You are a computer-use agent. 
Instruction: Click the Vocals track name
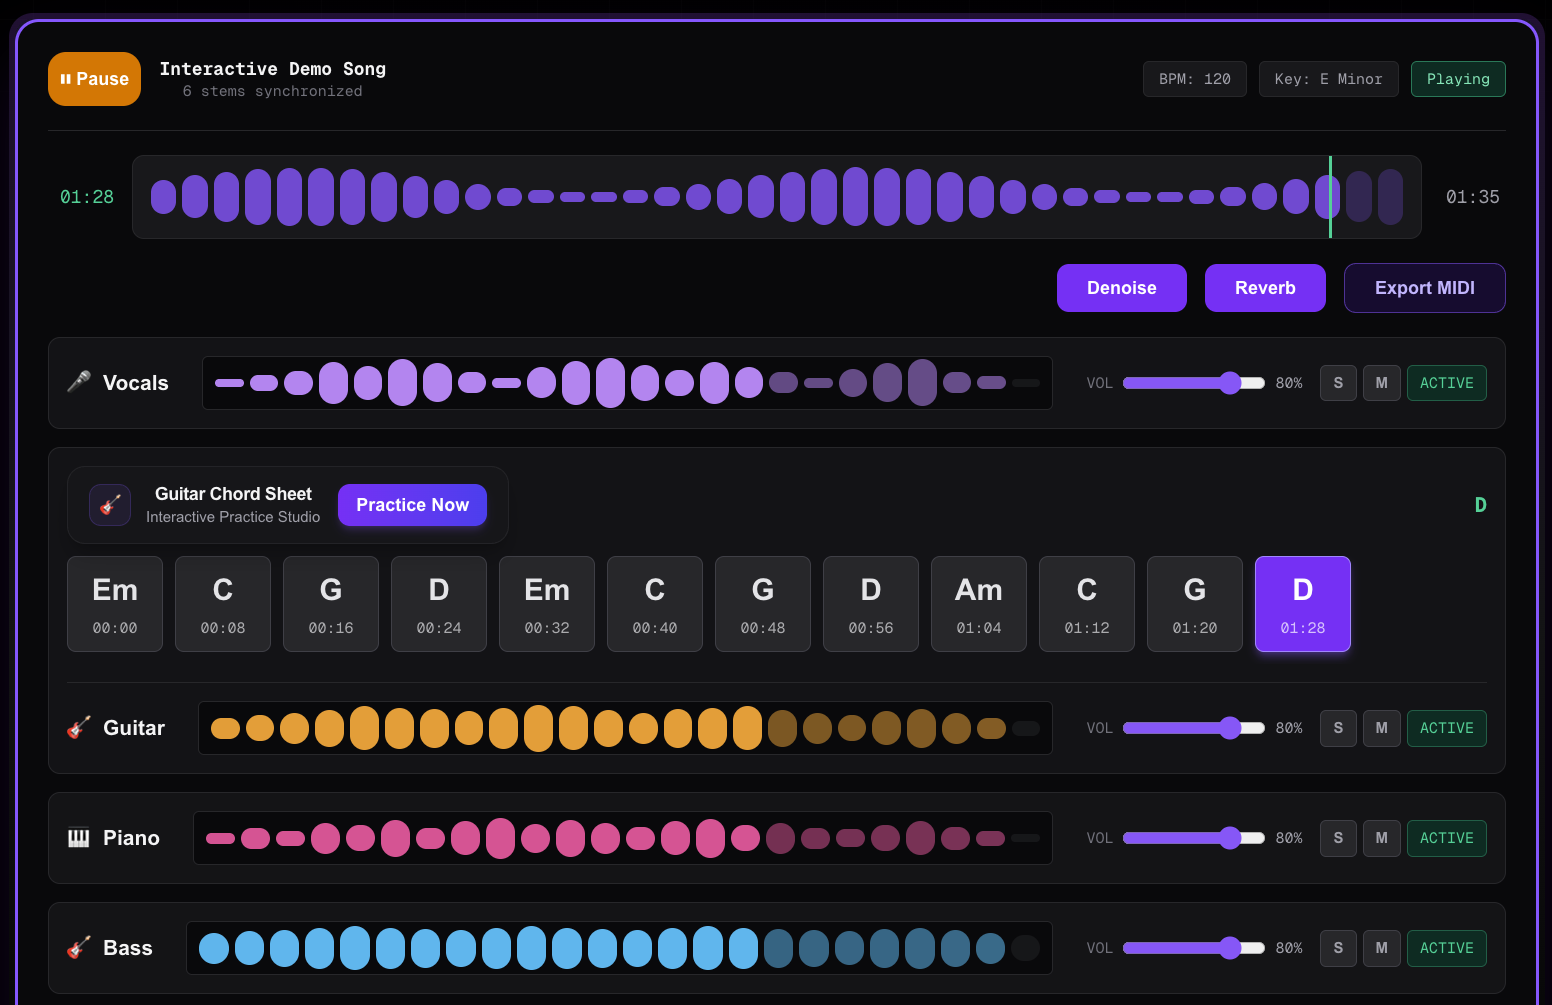pyautogui.click(x=136, y=383)
